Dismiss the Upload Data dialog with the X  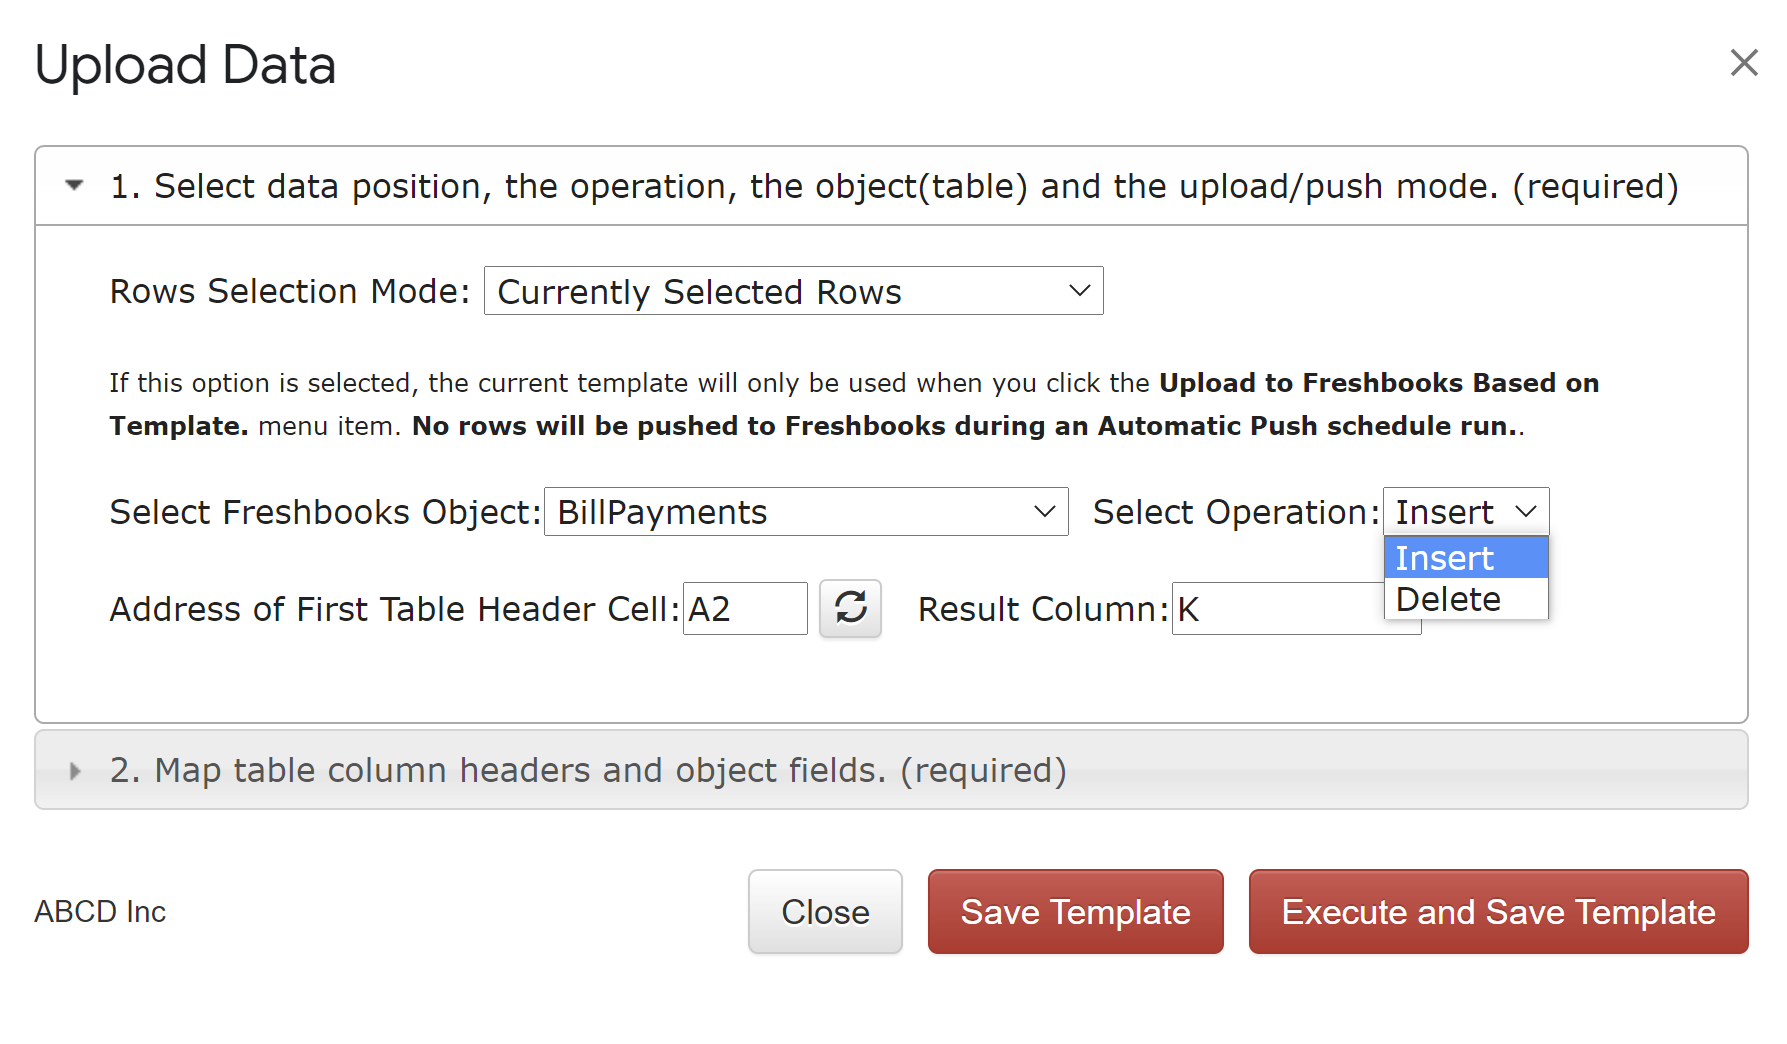1744,63
